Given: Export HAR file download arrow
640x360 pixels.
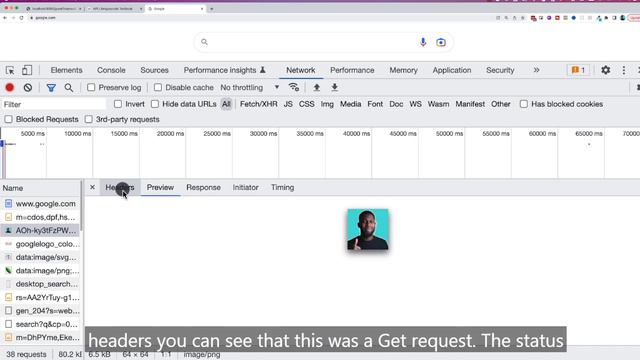Looking at the screenshot, I should pos(334,87).
